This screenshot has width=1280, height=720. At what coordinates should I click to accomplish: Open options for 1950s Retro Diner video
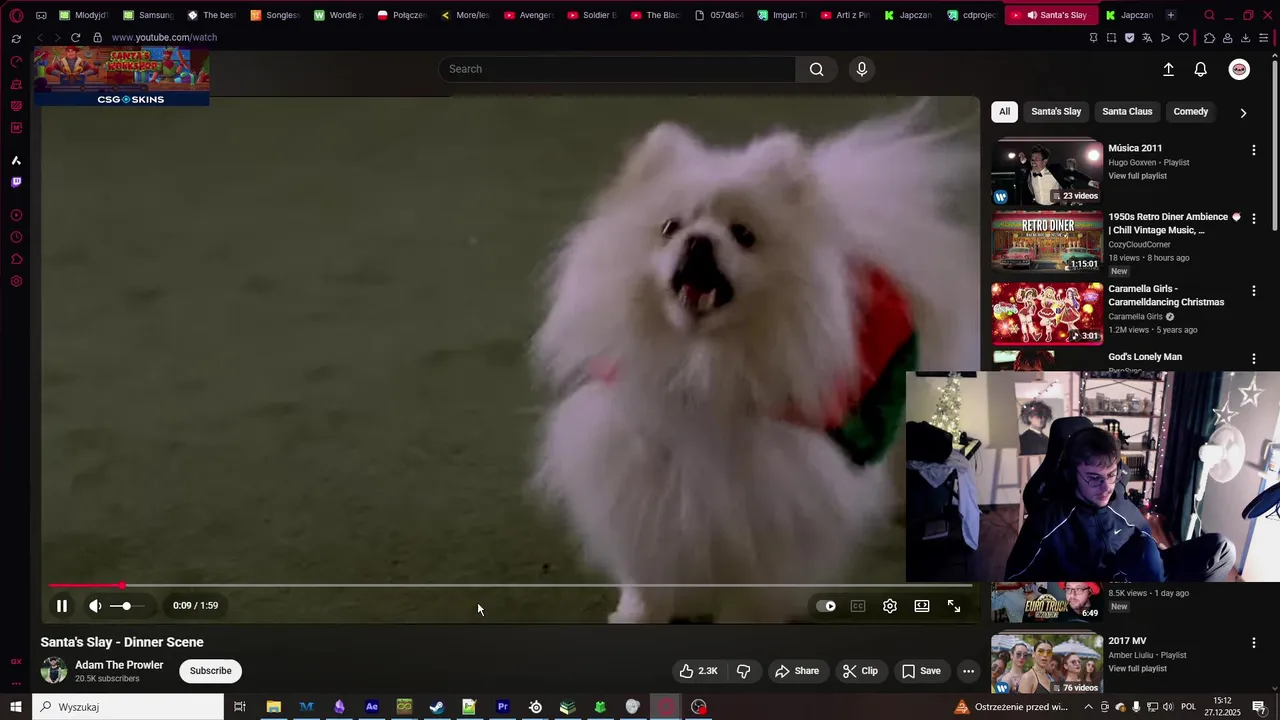1254,219
